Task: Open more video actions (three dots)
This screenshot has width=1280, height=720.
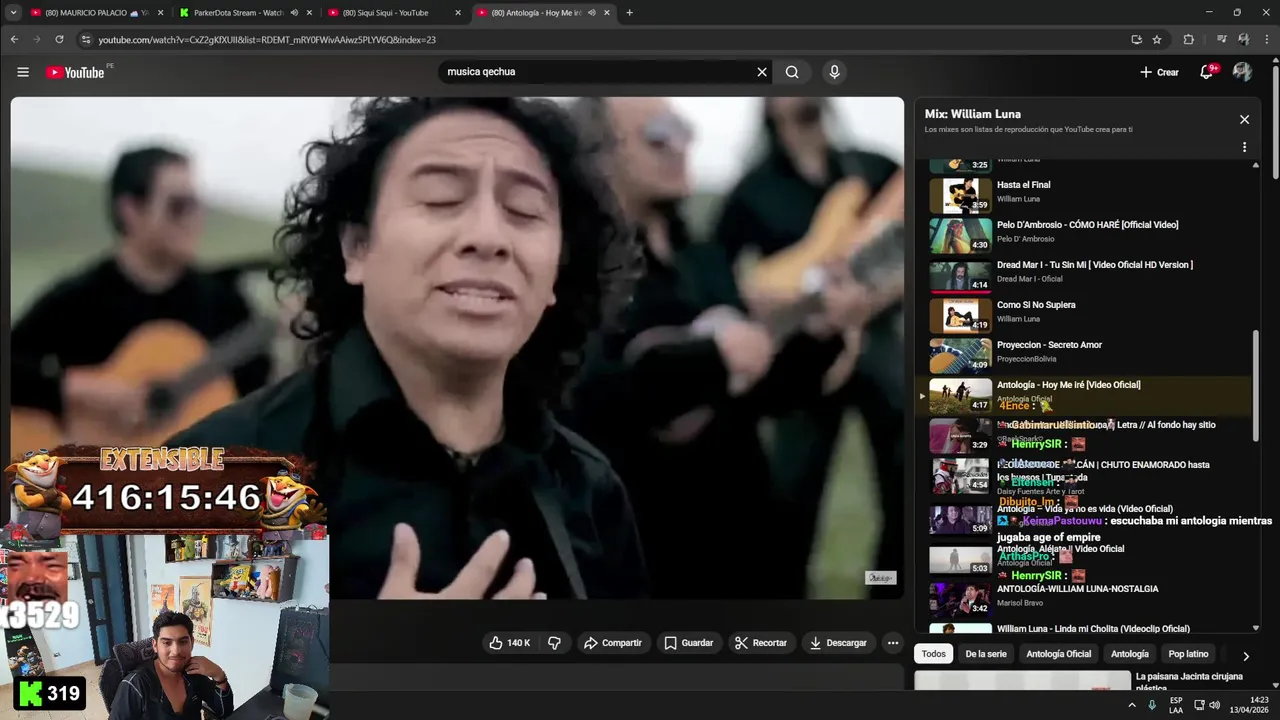Action: (893, 643)
